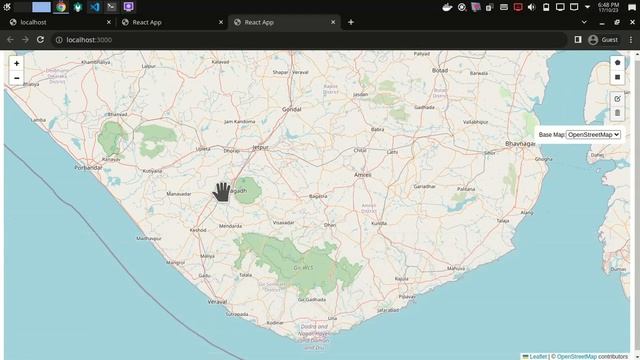The width and height of the screenshot is (640, 360).
Task: Open the Docker tray icon
Action: click(x=447, y=7)
